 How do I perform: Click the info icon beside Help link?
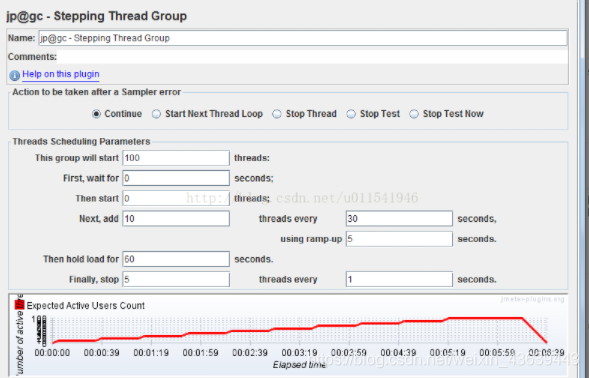coord(14,76)
